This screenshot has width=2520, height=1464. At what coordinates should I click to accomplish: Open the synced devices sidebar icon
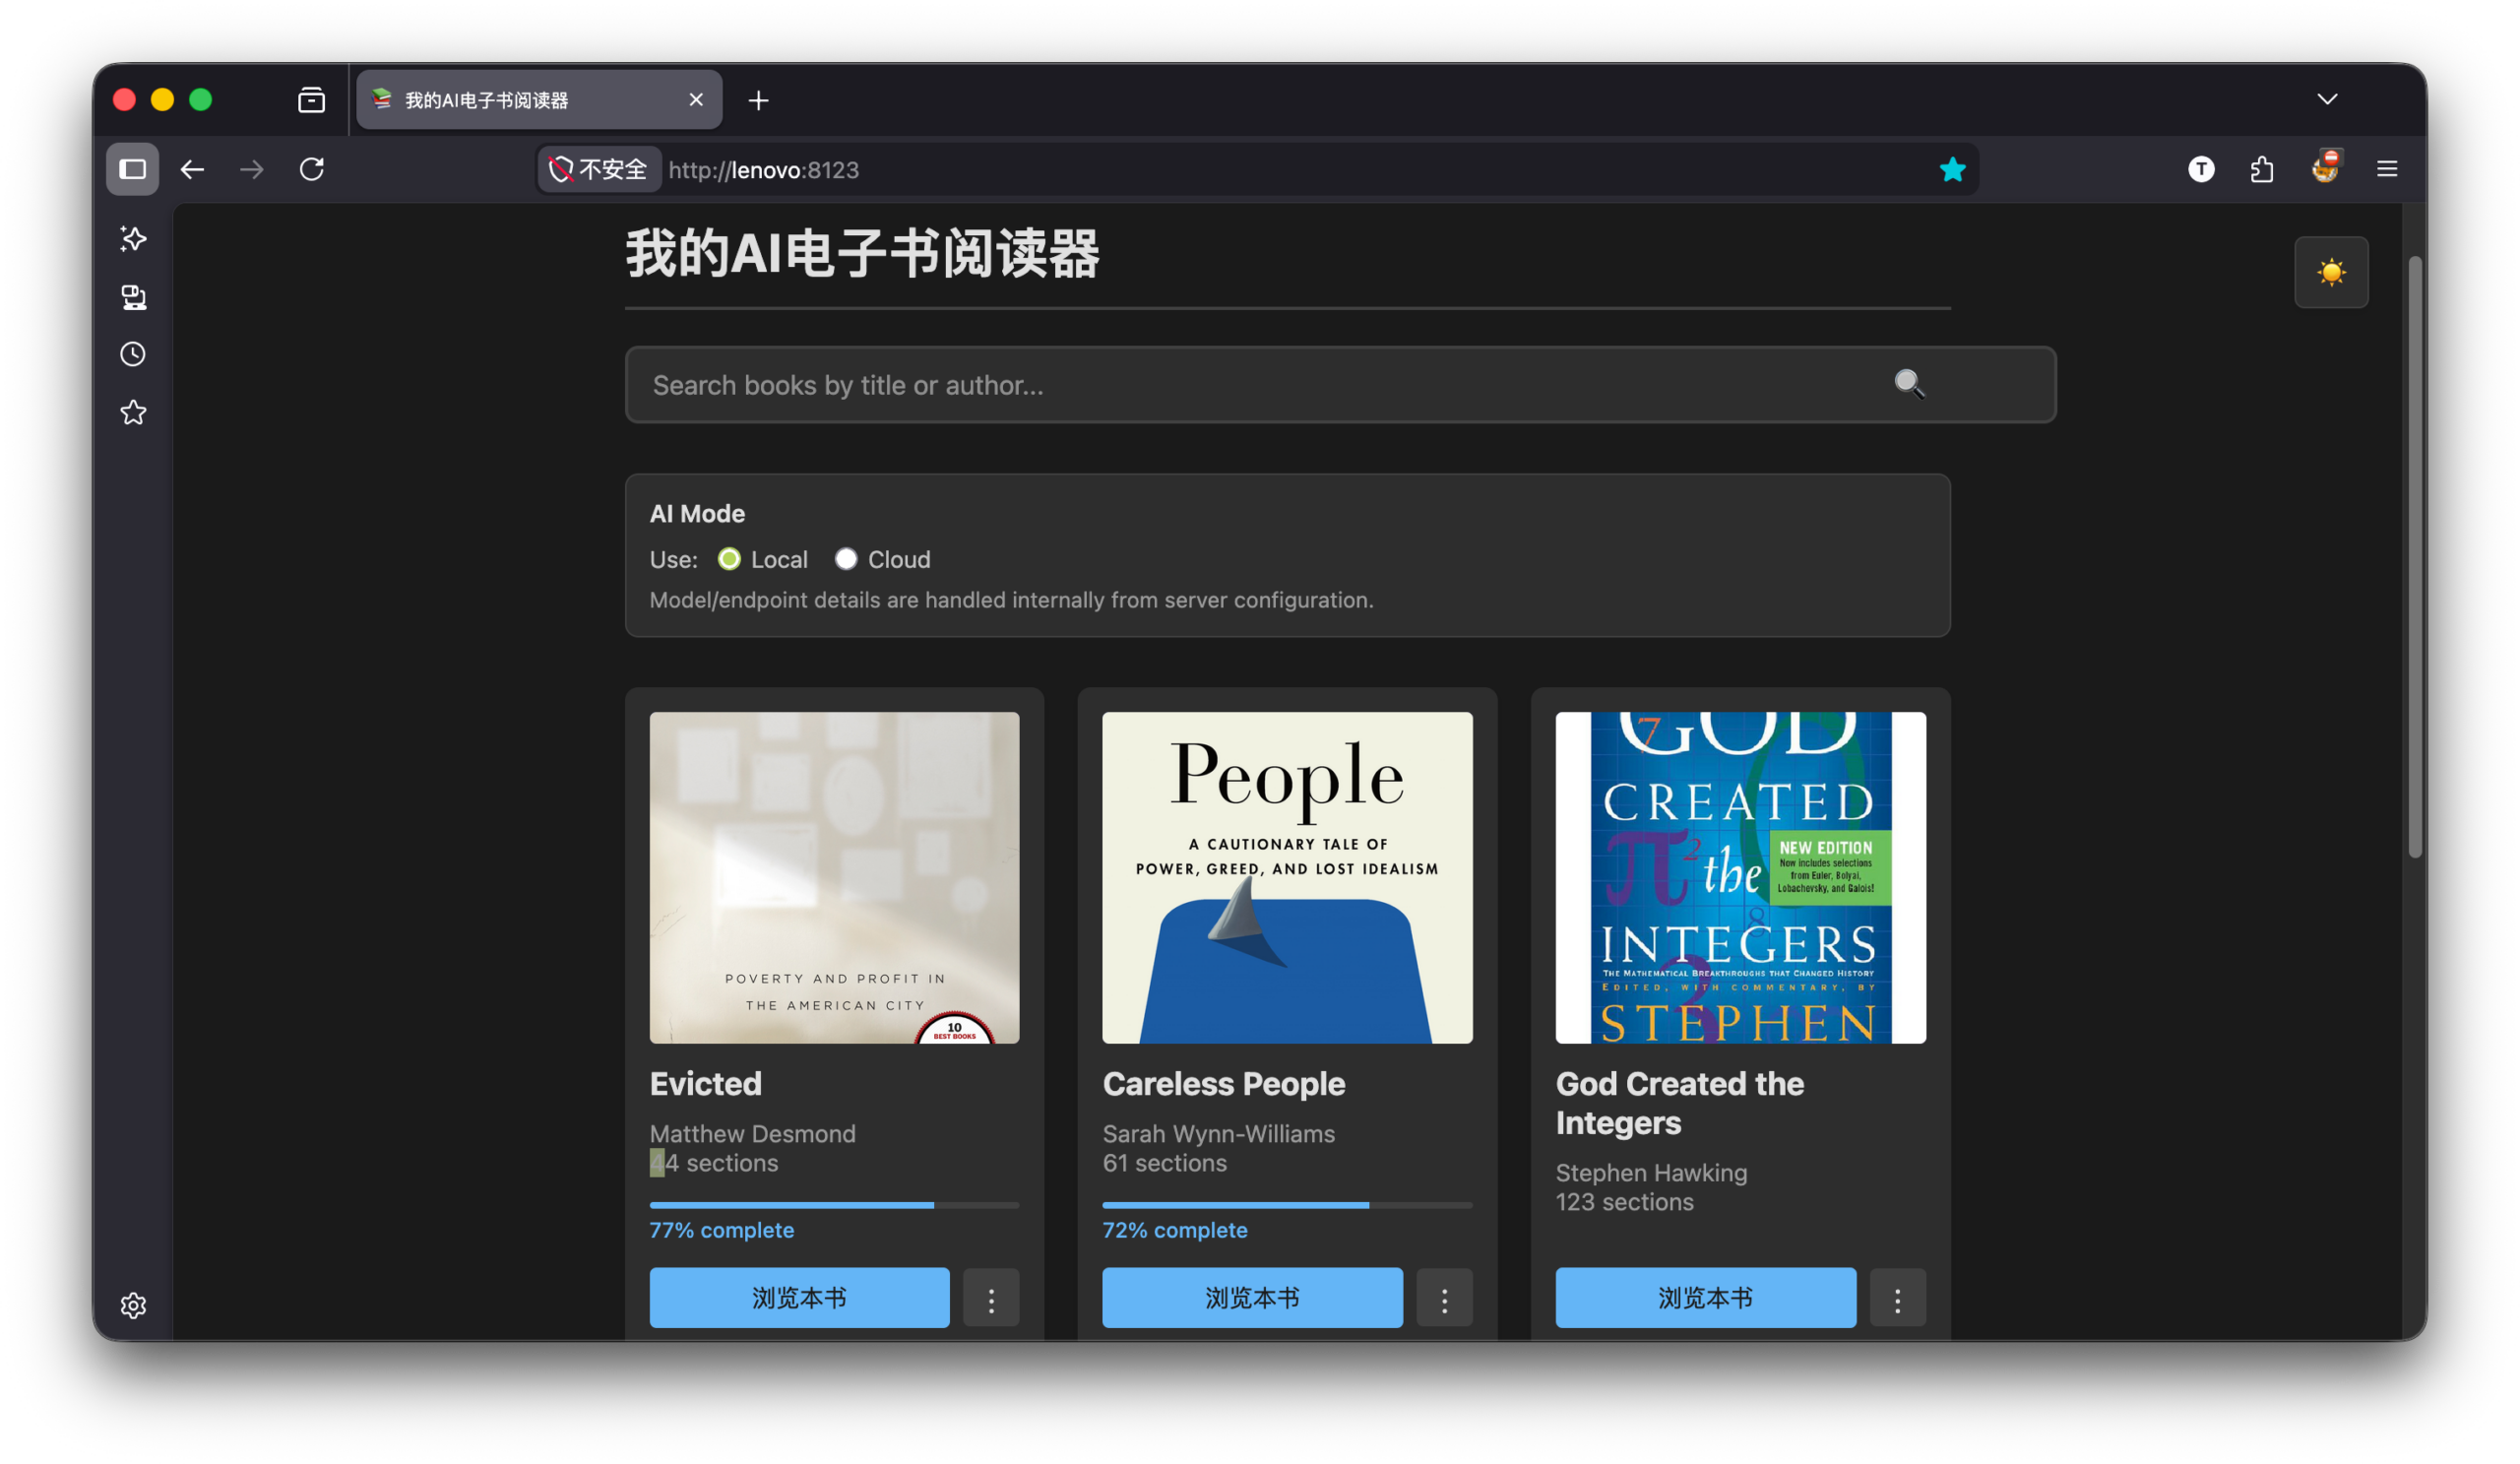(x=133, y=297)
